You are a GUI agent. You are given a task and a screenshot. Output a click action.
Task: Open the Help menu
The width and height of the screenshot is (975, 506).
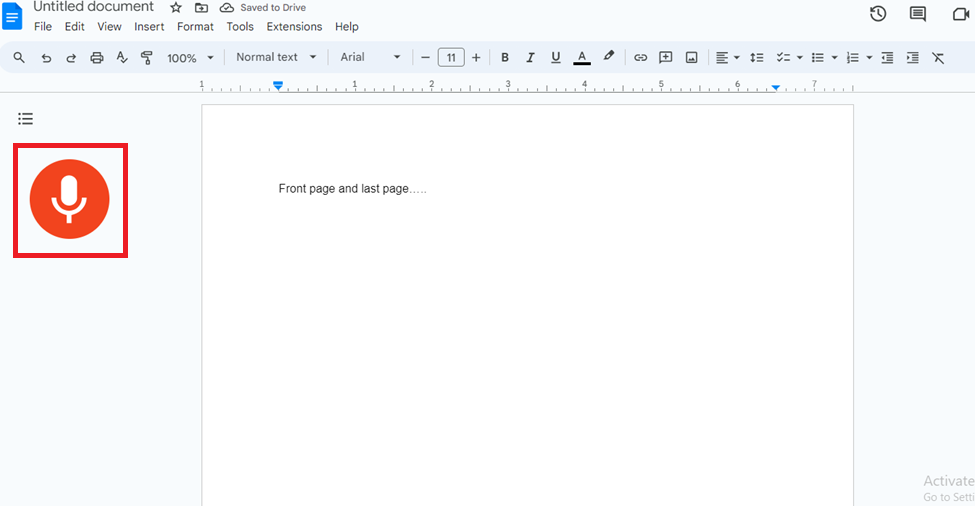click(347, 27)
